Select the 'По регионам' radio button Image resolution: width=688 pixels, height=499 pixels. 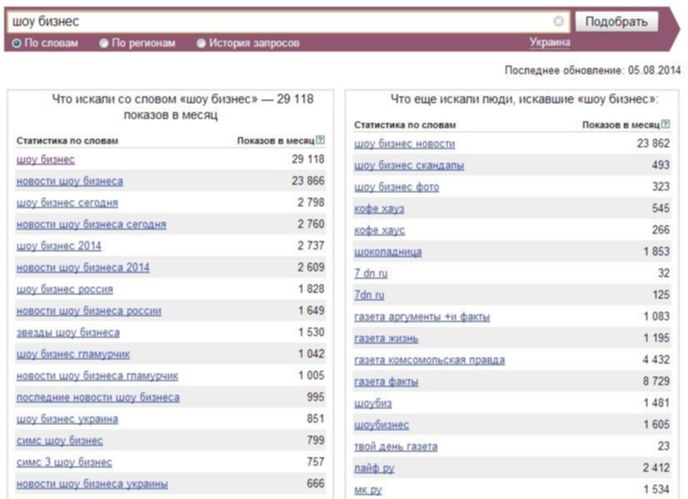(x=104, y=43)
